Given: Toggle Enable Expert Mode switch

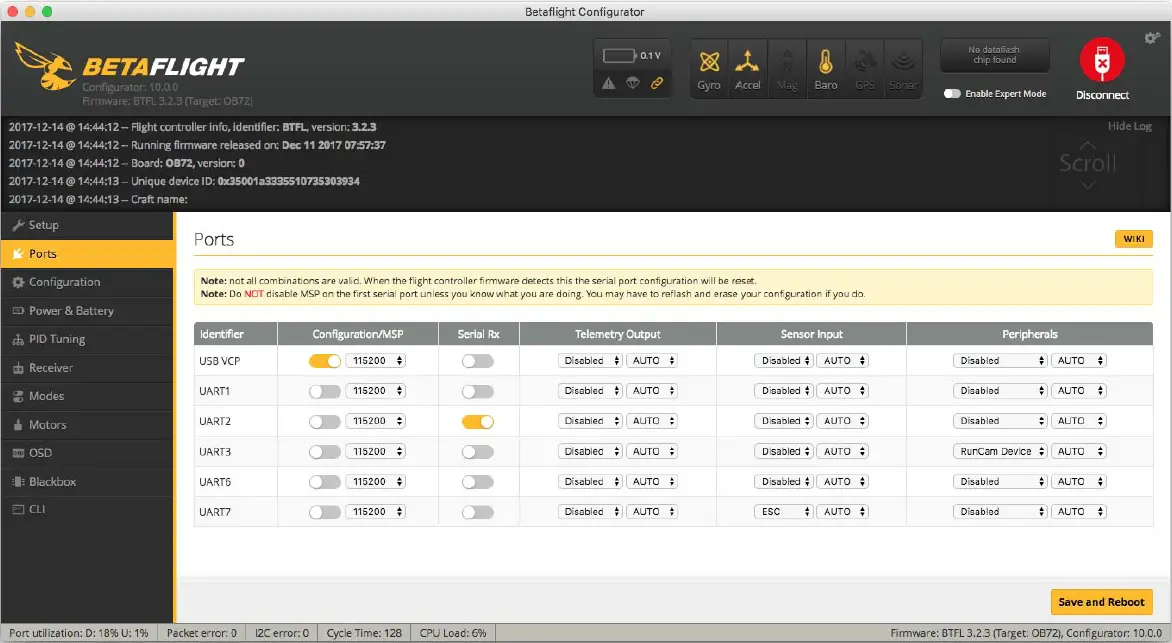Looking at the screenshot, I should click(x=952, y=93).
